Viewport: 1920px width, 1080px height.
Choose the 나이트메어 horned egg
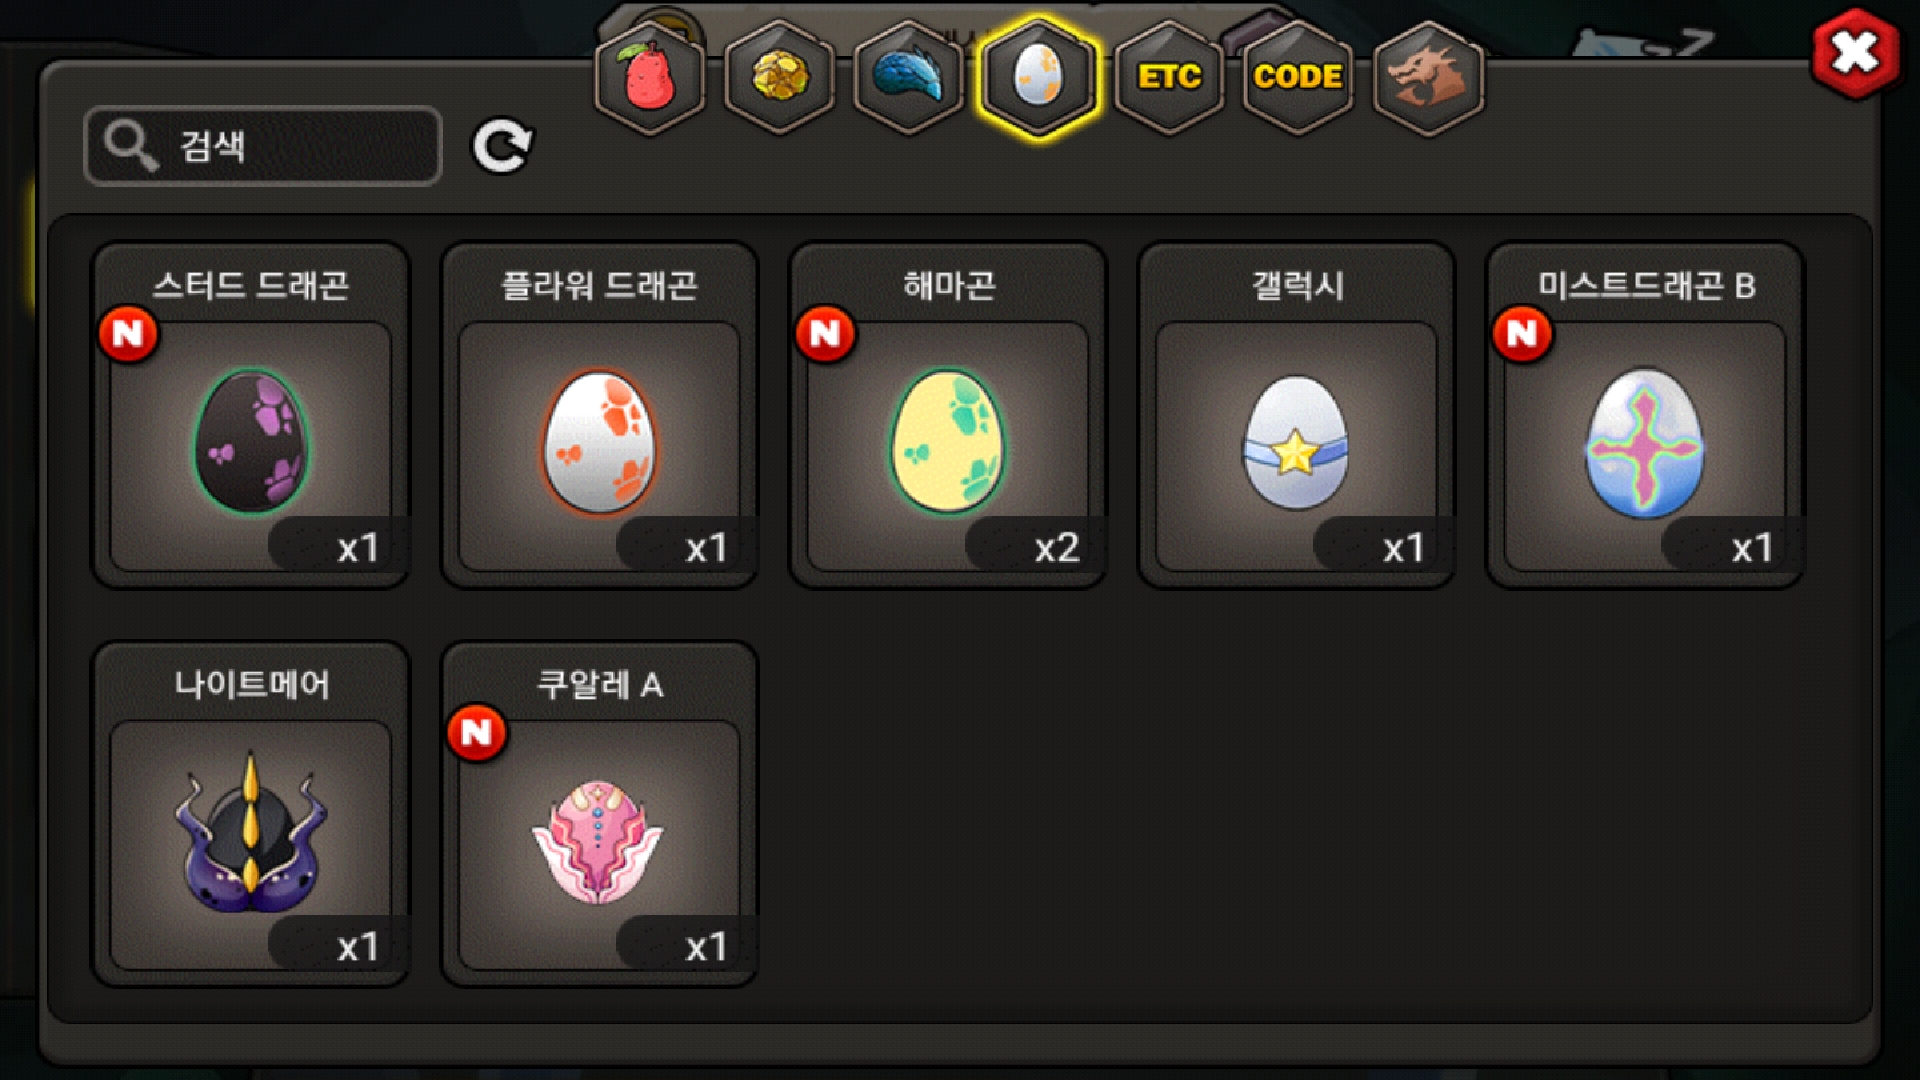(x=251, y=814)
